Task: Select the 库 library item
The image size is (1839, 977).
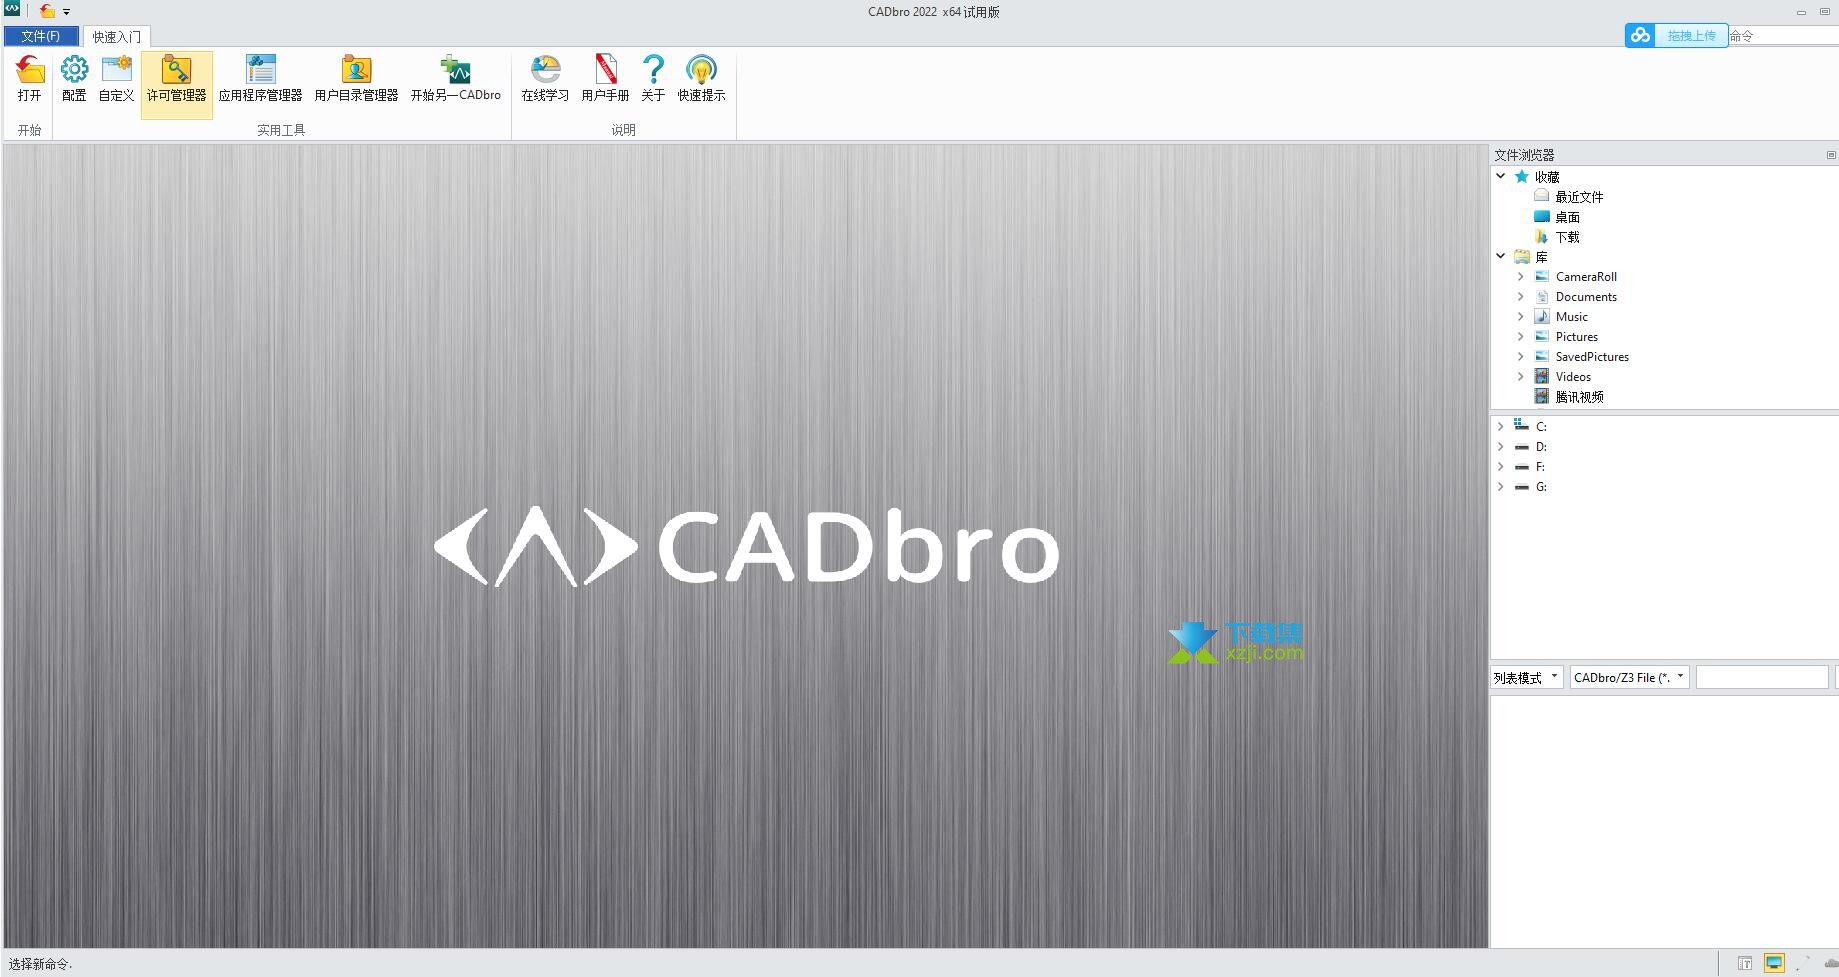Action: (x=1531, y=257)
